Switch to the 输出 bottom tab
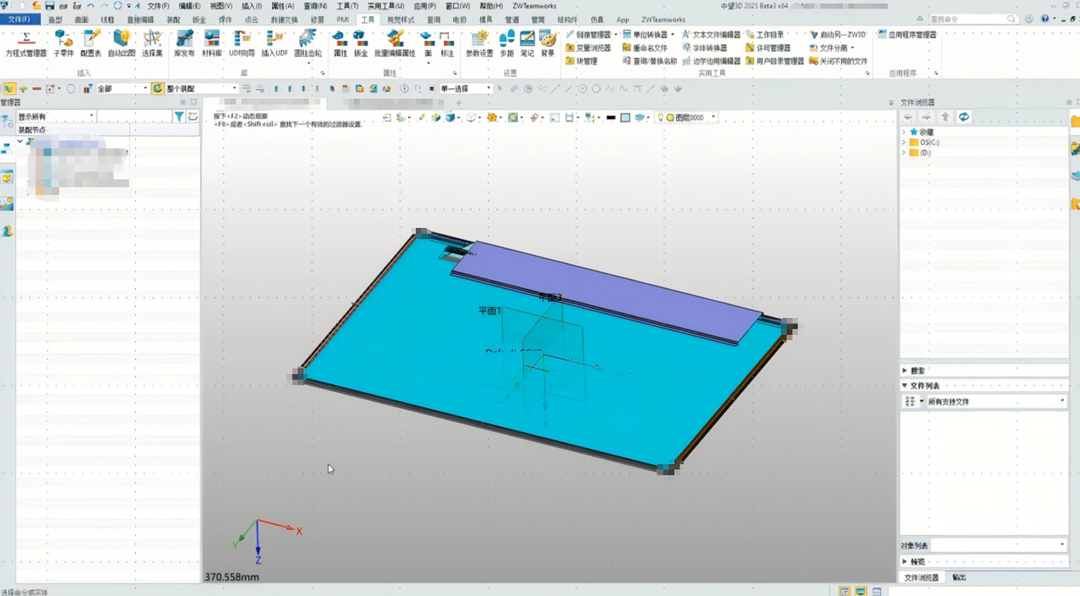Screen dimensions: 1080x596 click(x=959, y=578)
